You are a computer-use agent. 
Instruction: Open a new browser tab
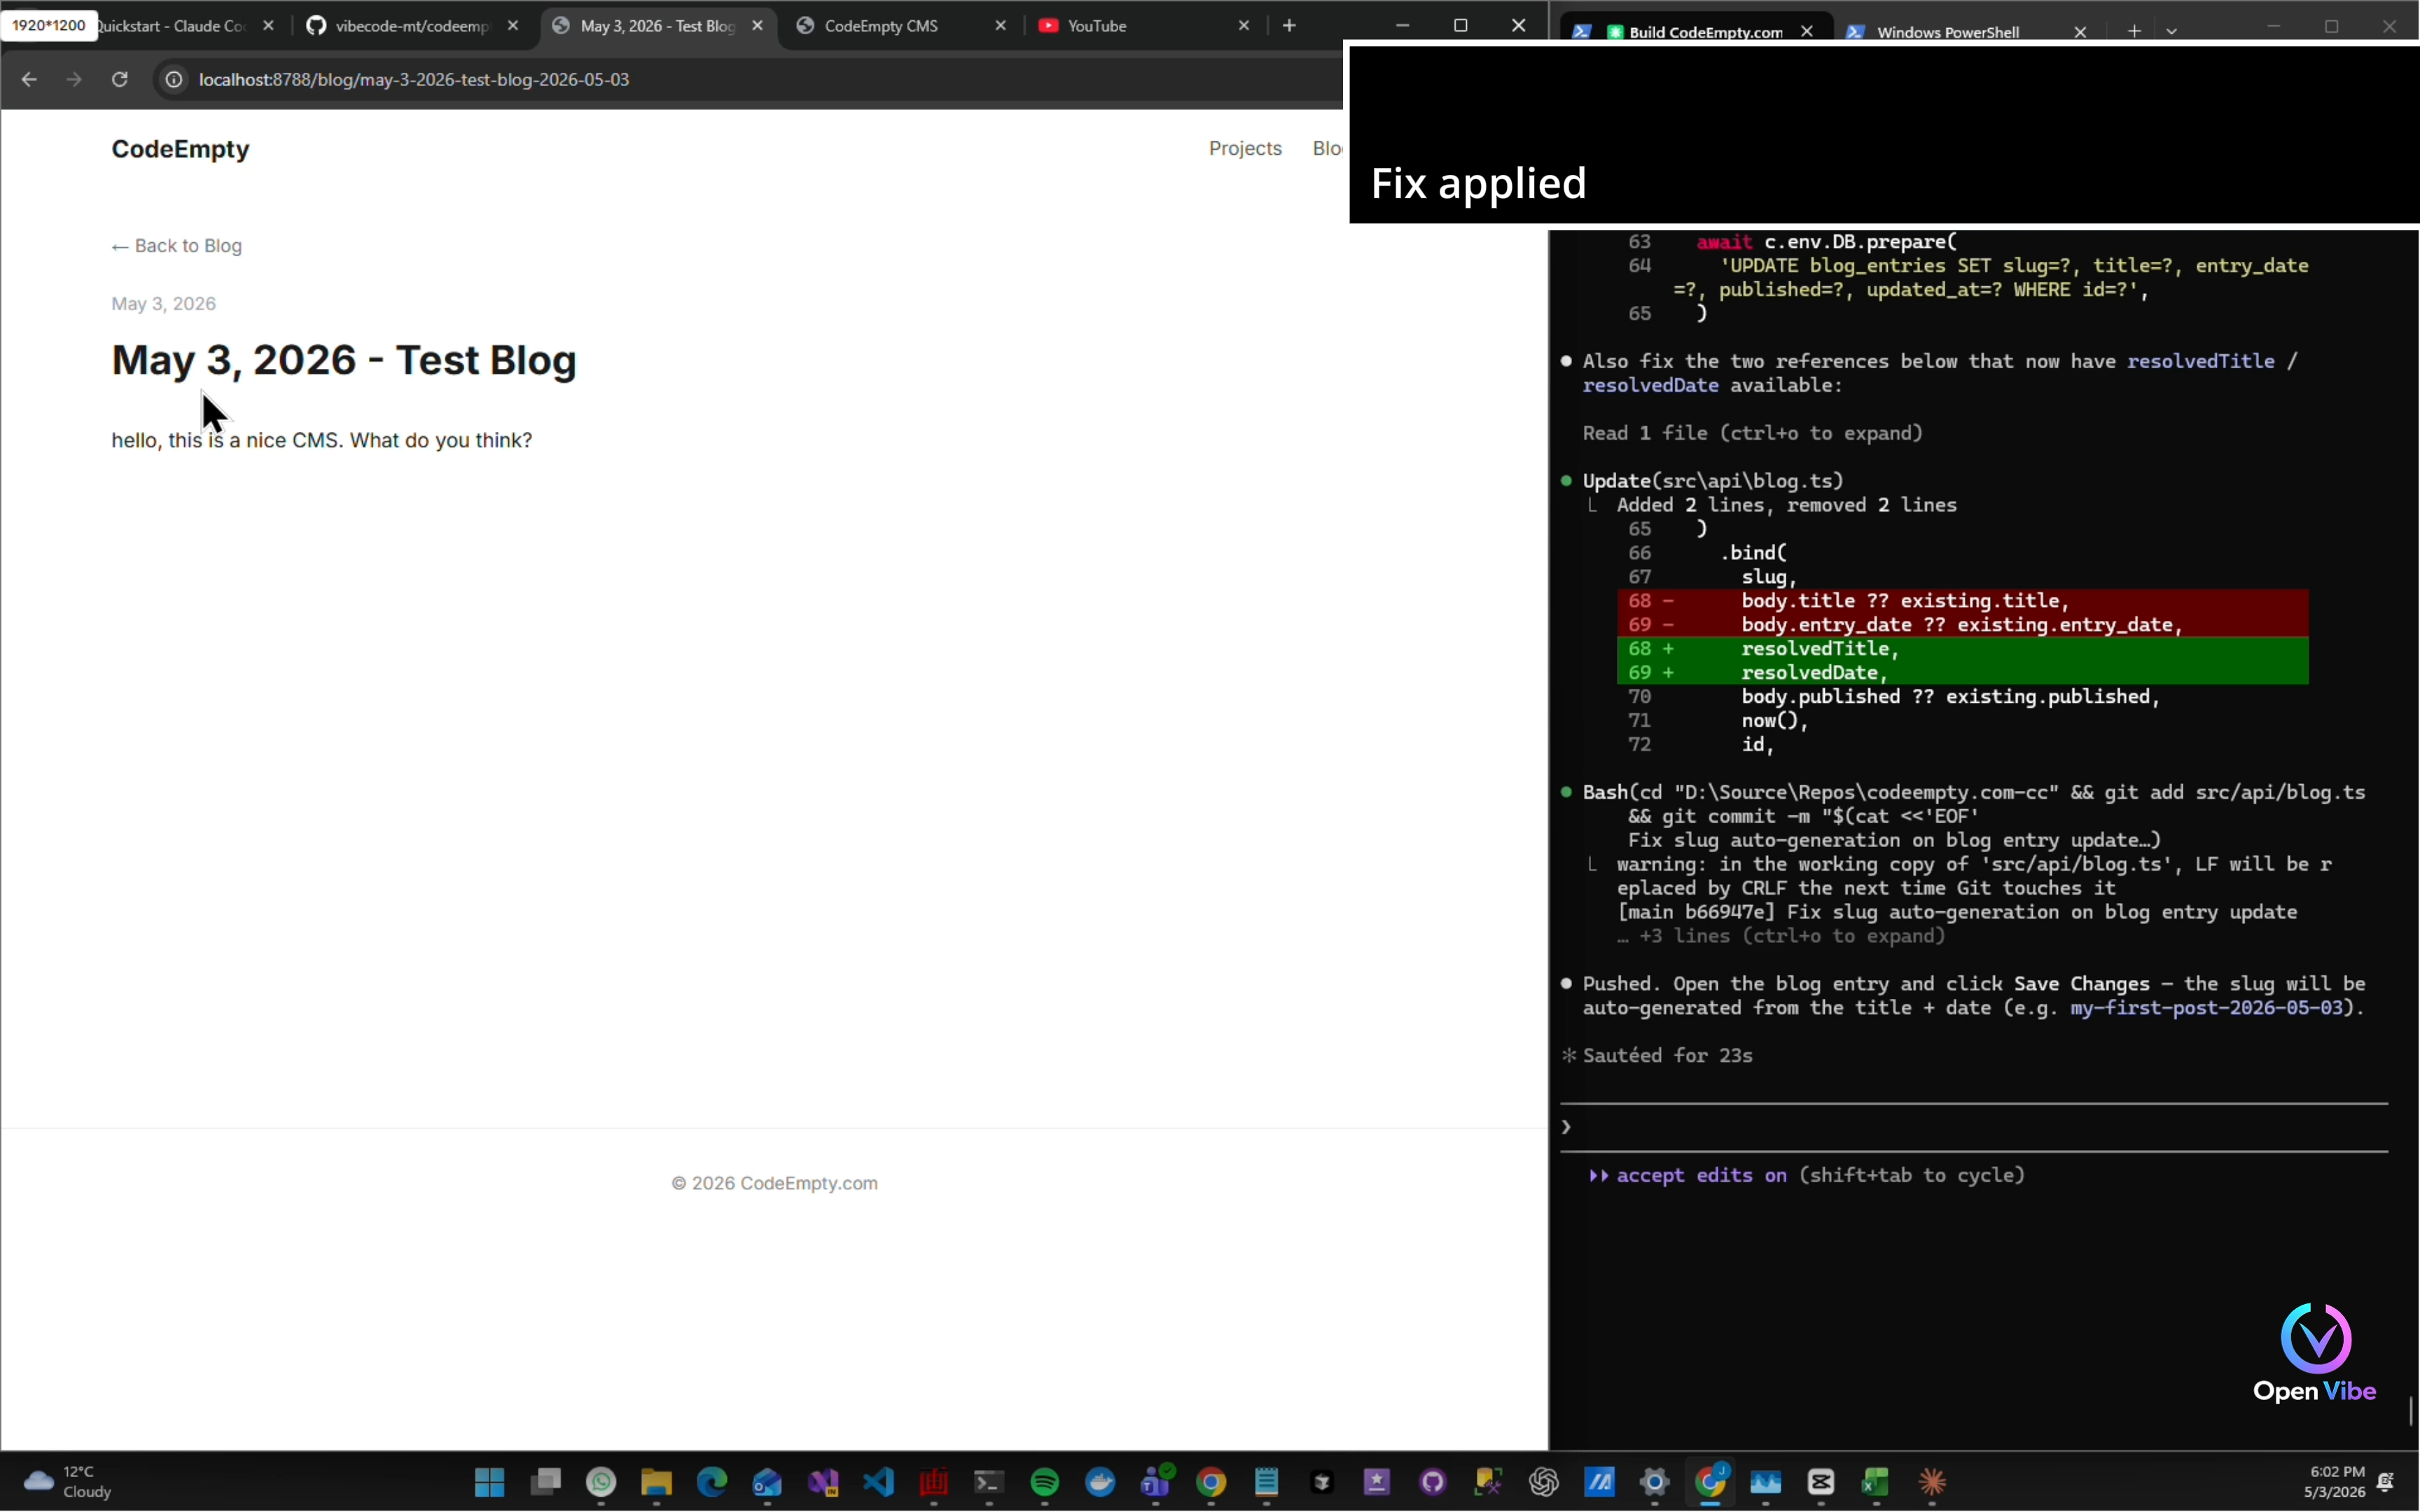[1289, 26]
